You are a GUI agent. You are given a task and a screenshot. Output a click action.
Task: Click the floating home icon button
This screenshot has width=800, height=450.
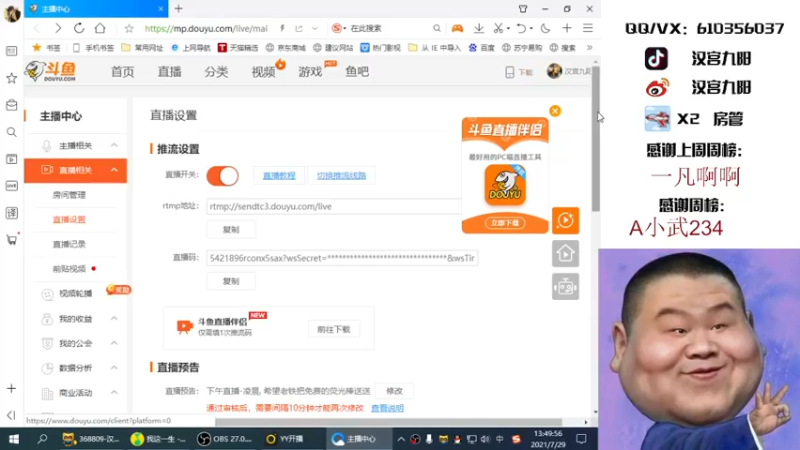(565, 254)
